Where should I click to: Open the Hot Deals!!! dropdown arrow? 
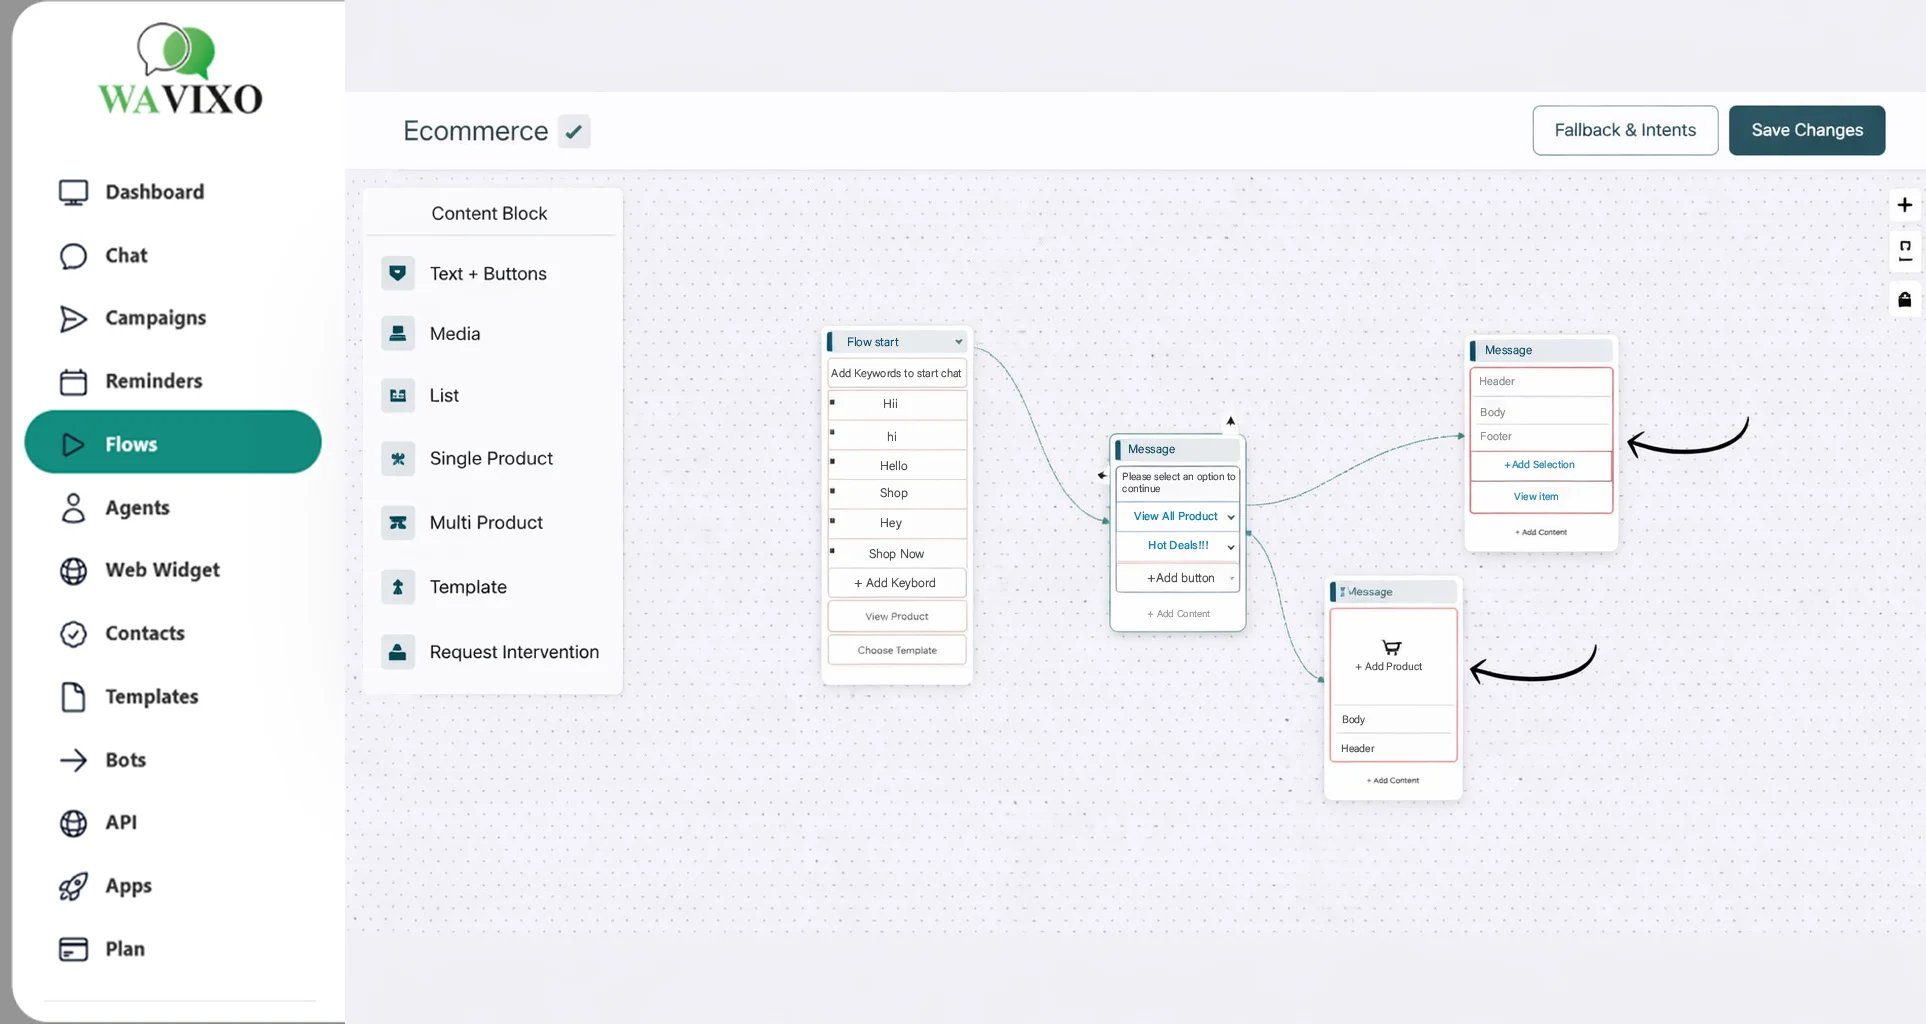pos(1230,546)
